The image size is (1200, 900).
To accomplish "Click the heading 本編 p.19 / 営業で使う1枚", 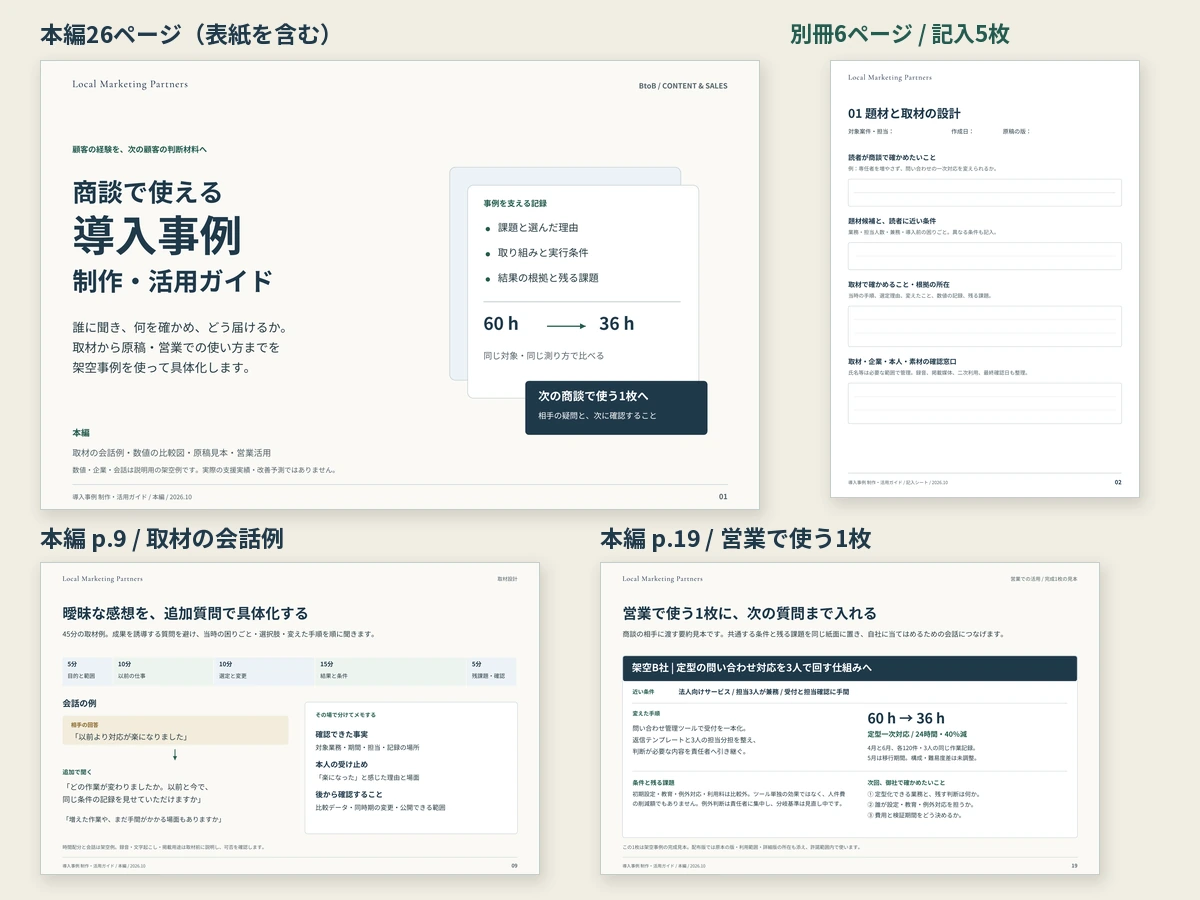I will coord(736,538).
